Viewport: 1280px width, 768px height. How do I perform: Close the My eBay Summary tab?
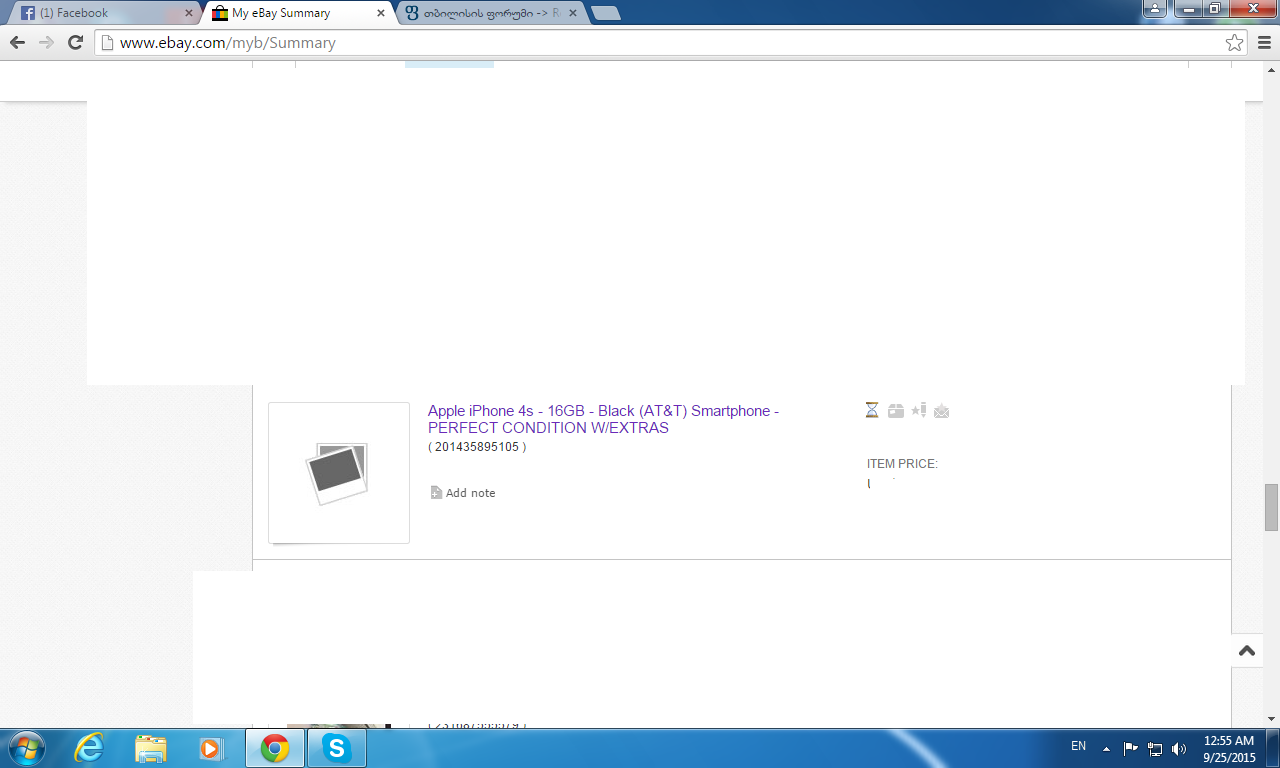coord(380,14)
